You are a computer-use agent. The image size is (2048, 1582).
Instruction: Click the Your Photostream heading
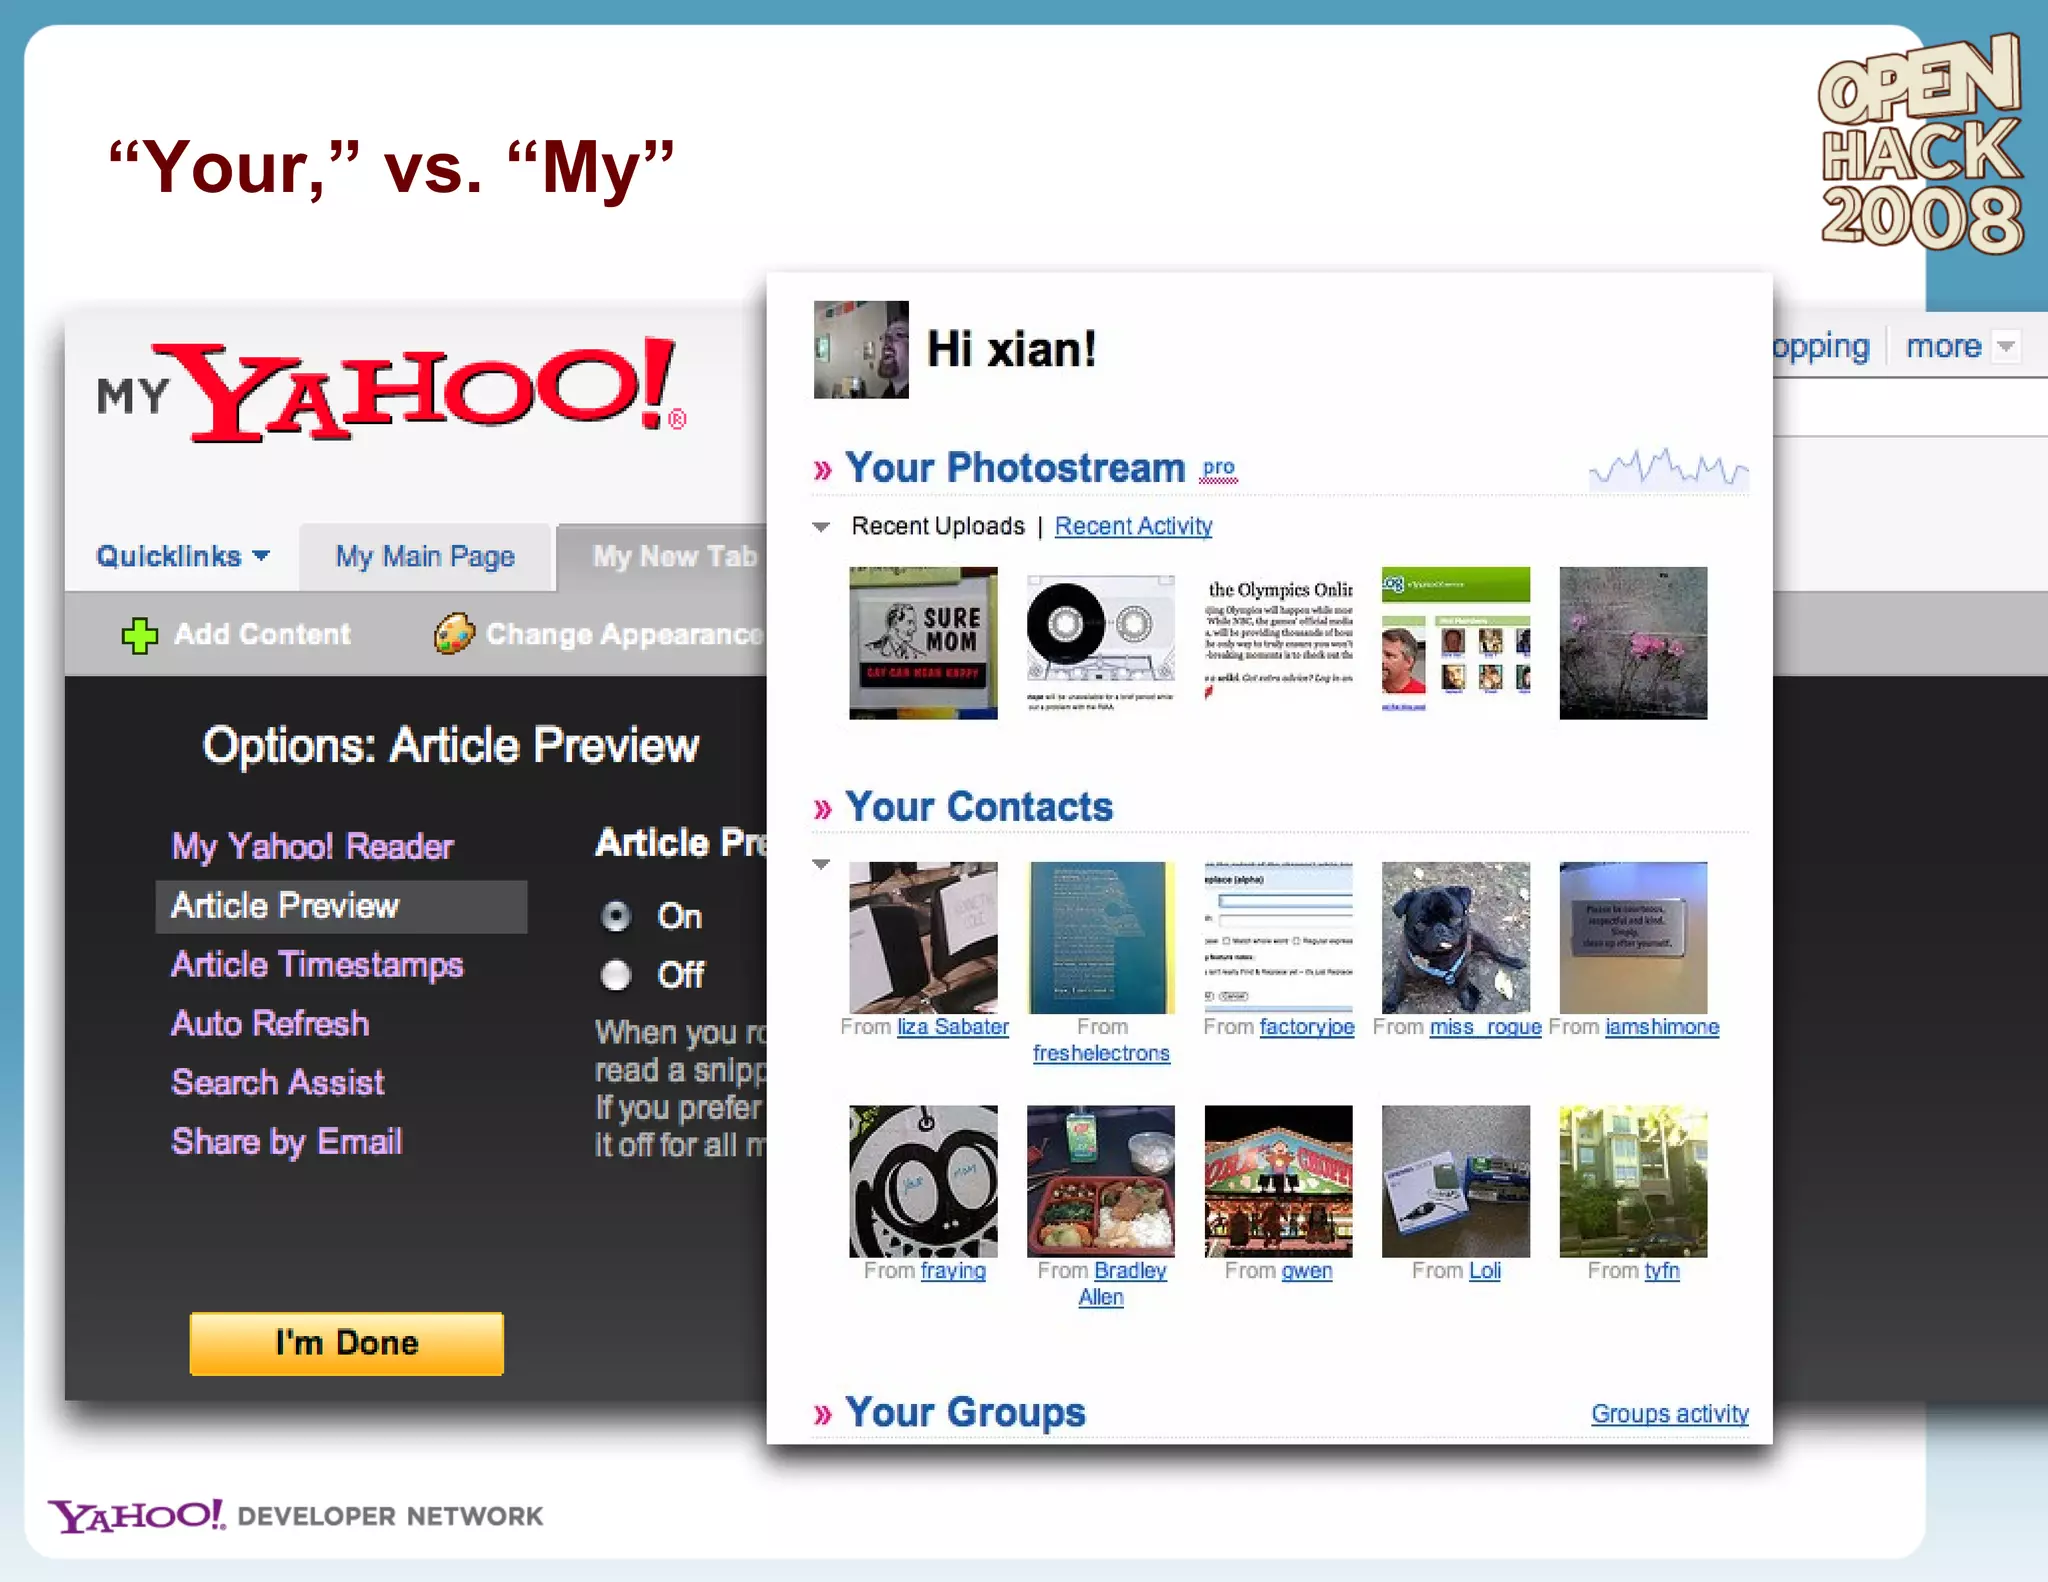click(x=1015, y=468)
